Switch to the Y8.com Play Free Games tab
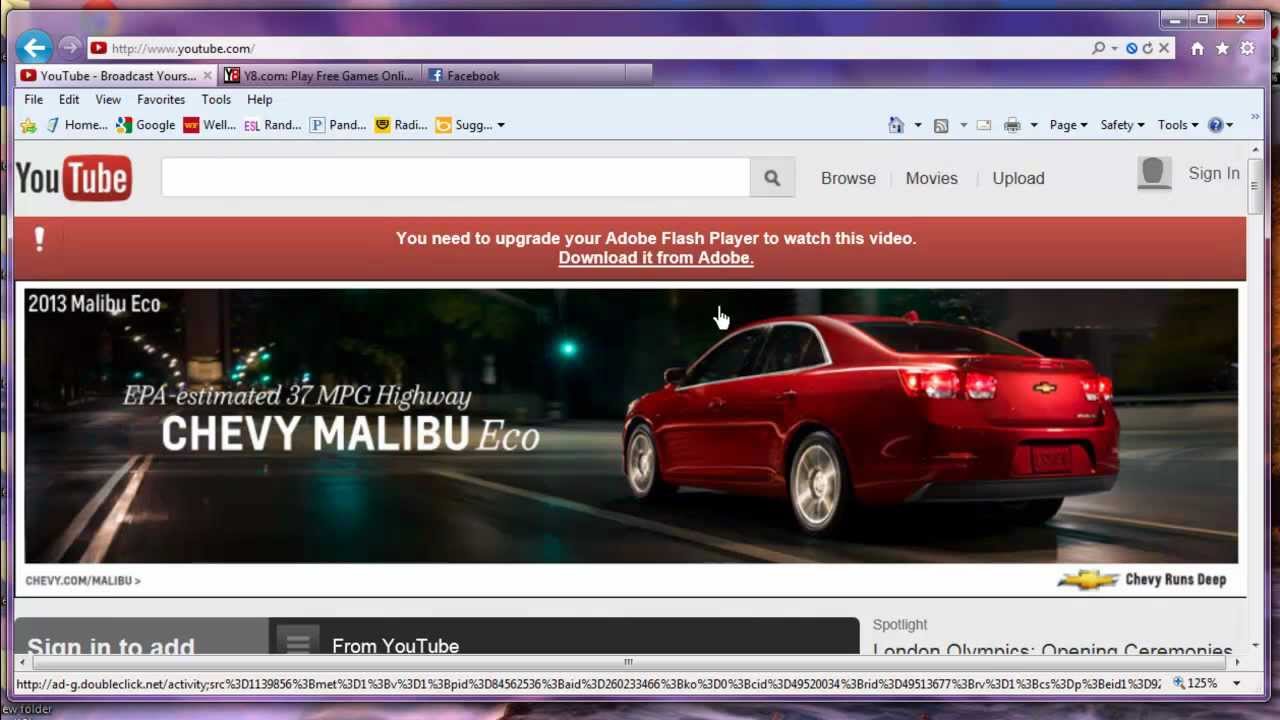Viewport: 1280px width, 720px height. point(320,75)
